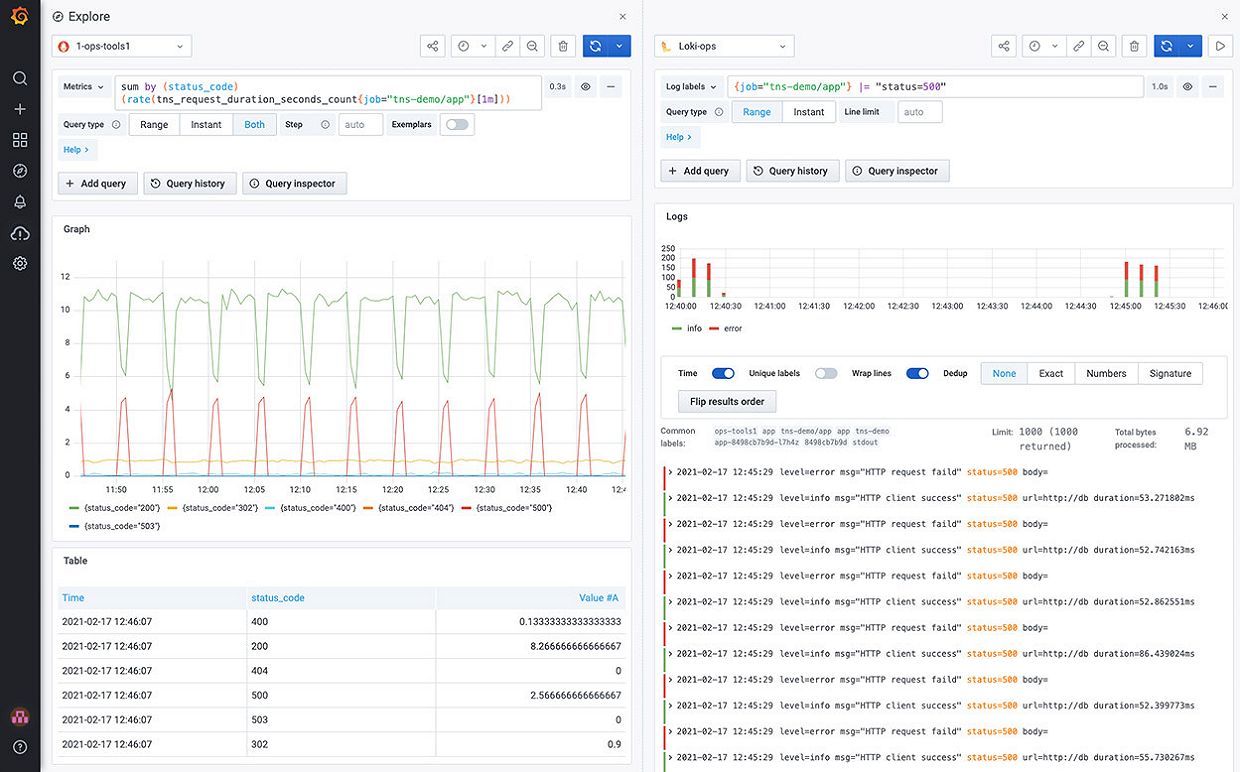Click Add query in the Loki panel
This screenshot has height=772, width=1240.
(700, 170)
